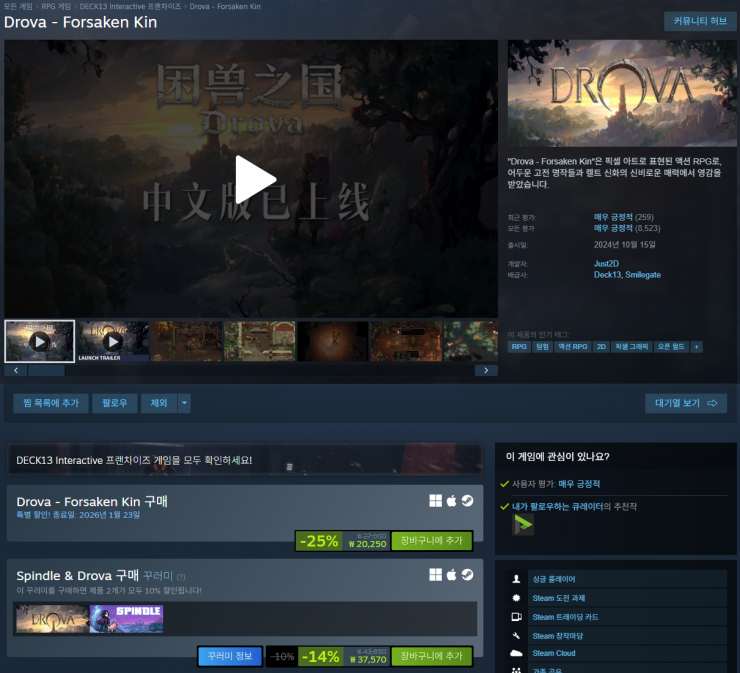Click the Steam icon beside Drova purchase title
Image resolution: width=740 pixels, height=673 pixels.
[x=467, y=501]
